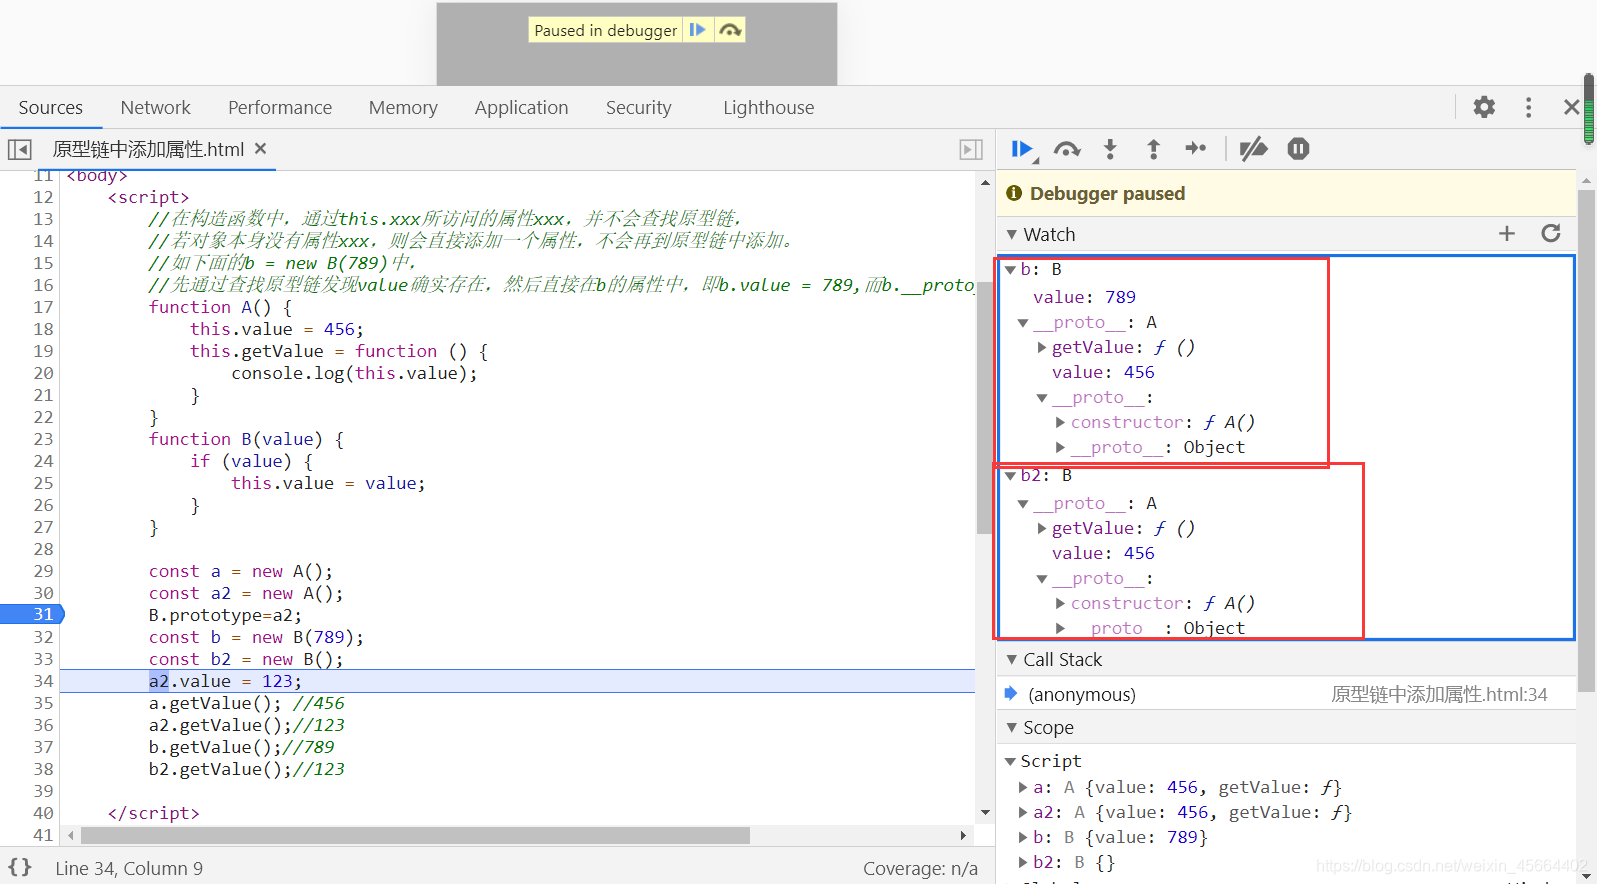This screenshot has height=884, width=1597.
Task: Collapse the Scope section
Action: pos(1012,727)
